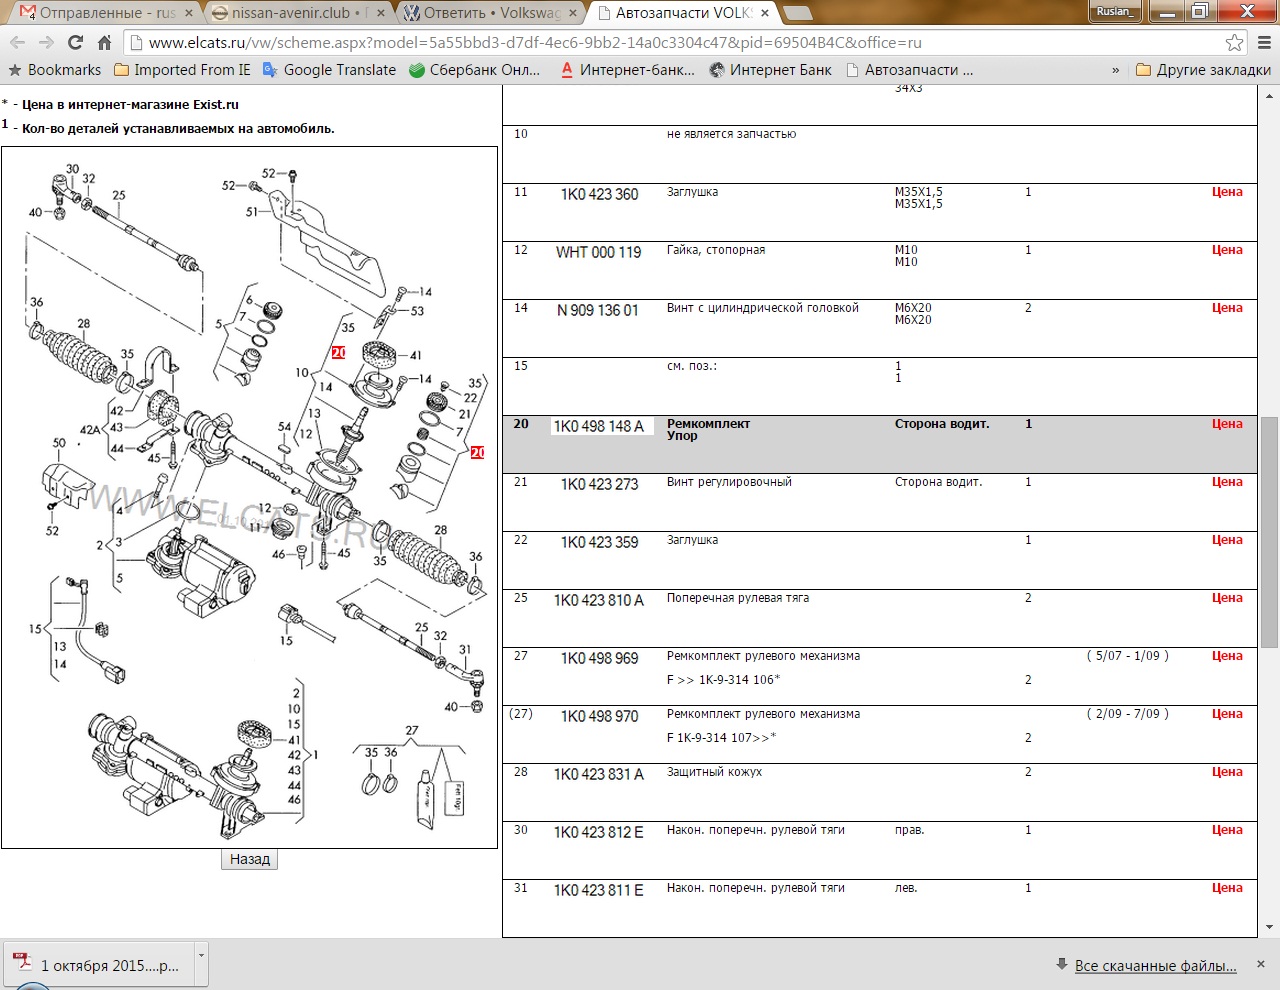
Task: Open the Imported From IE bookmarks folder
Action: 182,70
